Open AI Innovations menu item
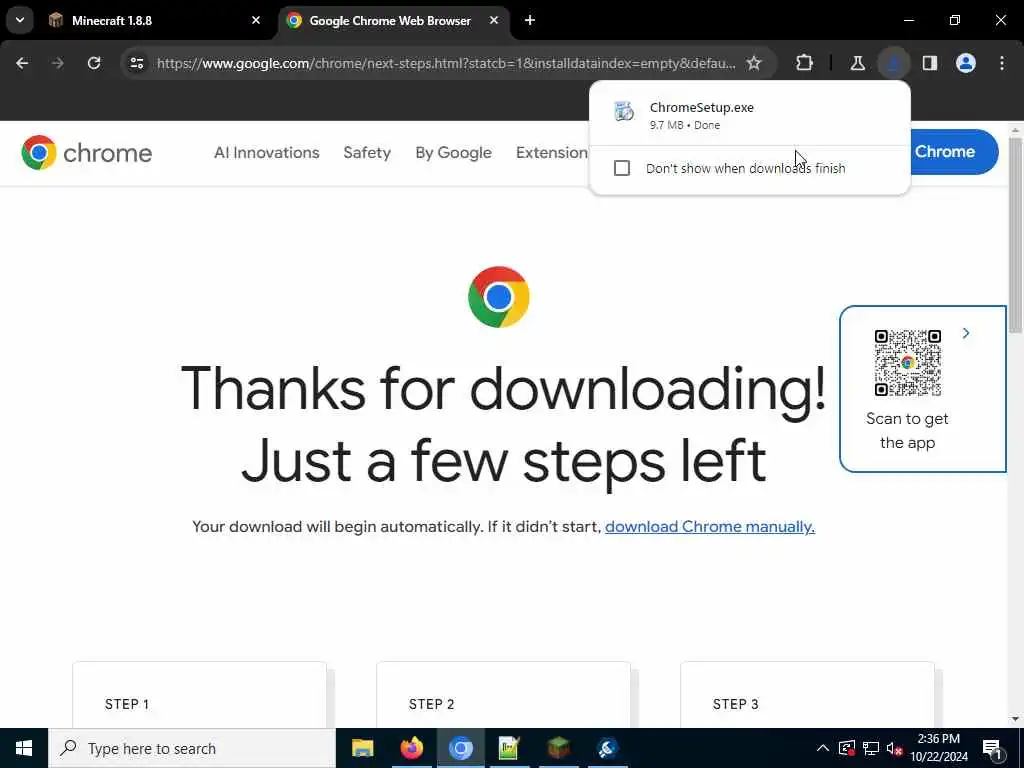The width and height of the screenshot is (1024, 768). pos(266,152)
